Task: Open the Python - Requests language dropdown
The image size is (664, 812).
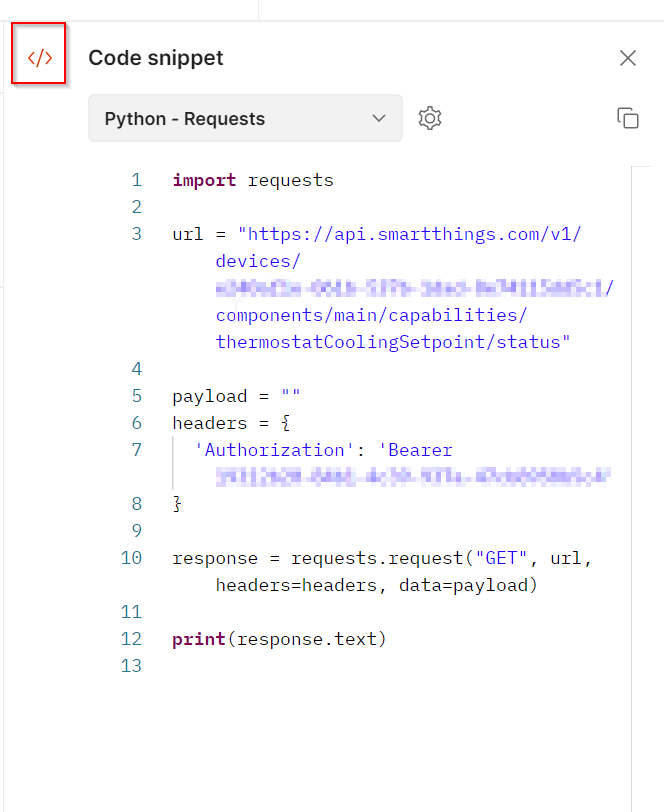Action: [x=245, y=118]
